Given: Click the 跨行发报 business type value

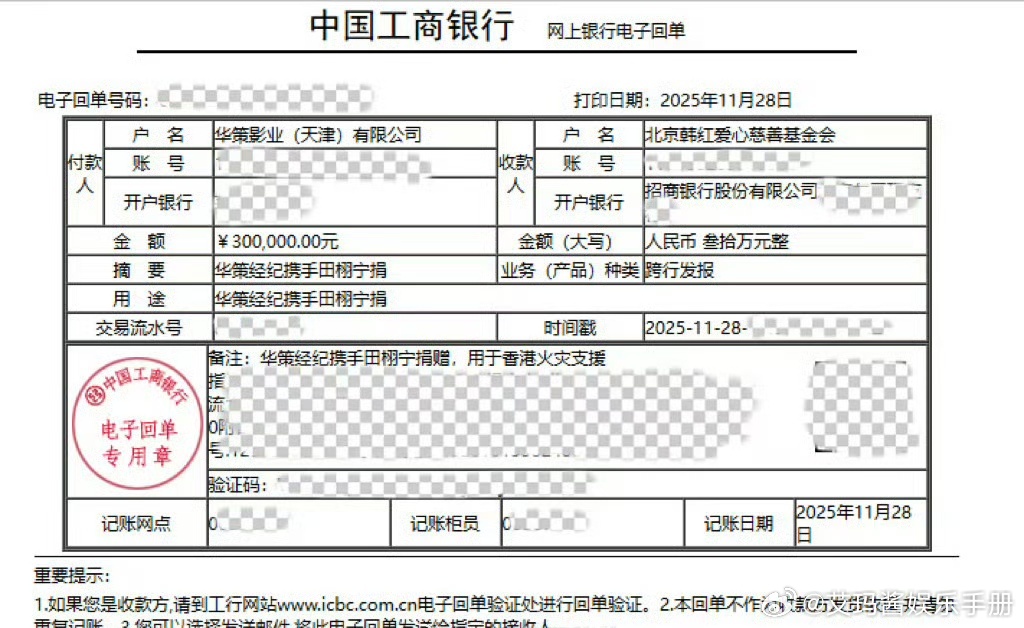Looking at the screenshot, I should tap(679, 270).
